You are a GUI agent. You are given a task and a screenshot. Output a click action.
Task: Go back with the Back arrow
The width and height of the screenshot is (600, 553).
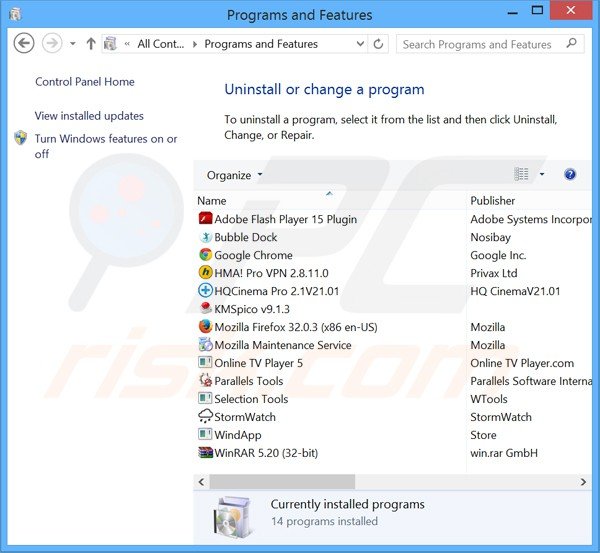click(24, 43)
